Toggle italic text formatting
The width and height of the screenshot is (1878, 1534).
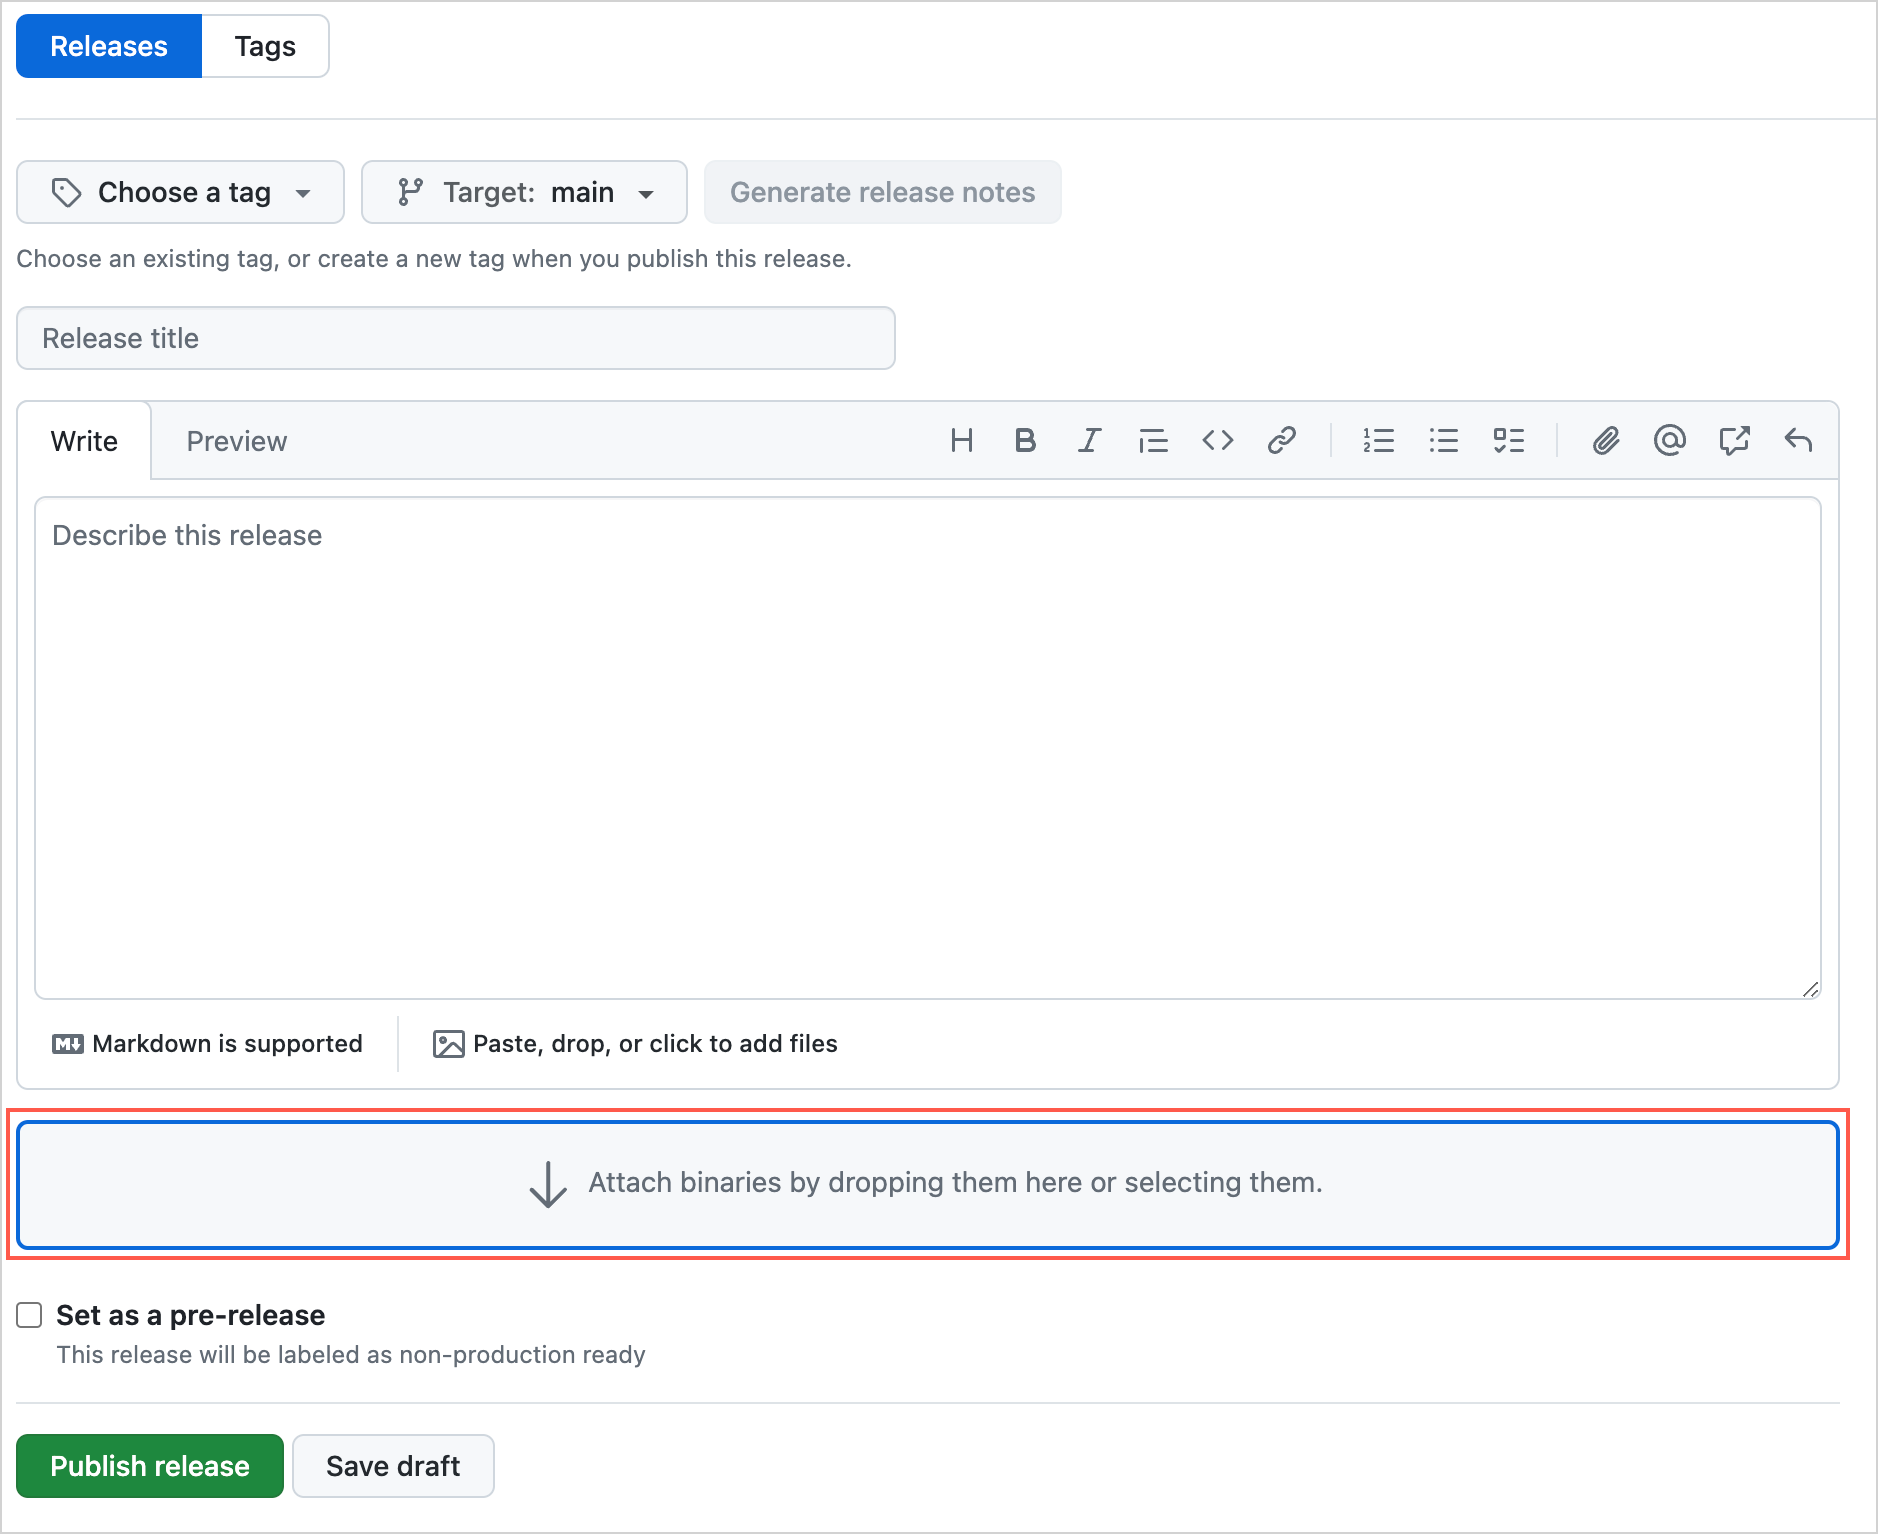[1089, 440]
